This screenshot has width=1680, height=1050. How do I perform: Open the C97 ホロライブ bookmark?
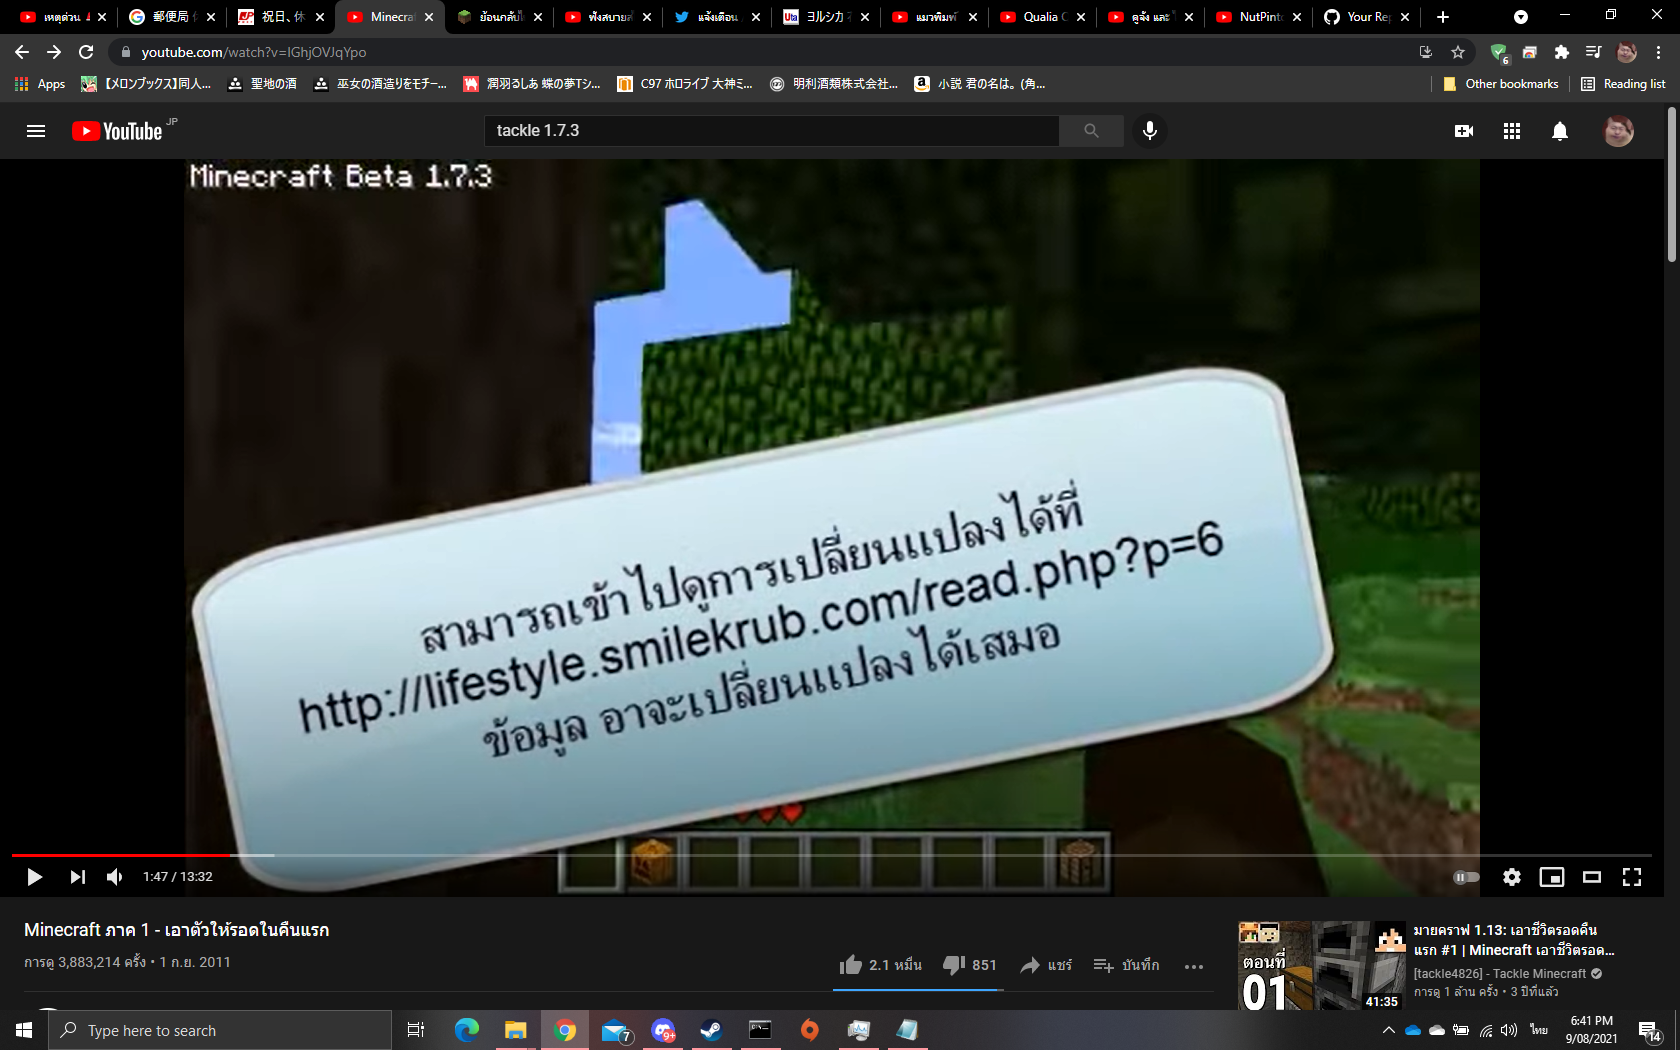point(685,84)
